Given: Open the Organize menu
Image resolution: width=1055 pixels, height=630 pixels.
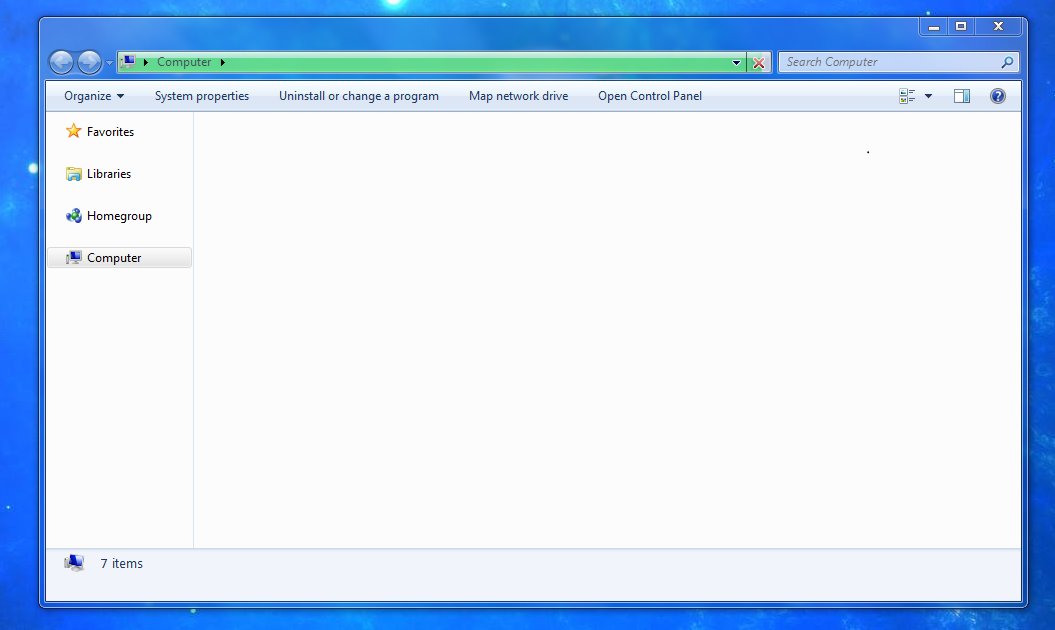Looking at the screenshot, I should tap(94, 96).
